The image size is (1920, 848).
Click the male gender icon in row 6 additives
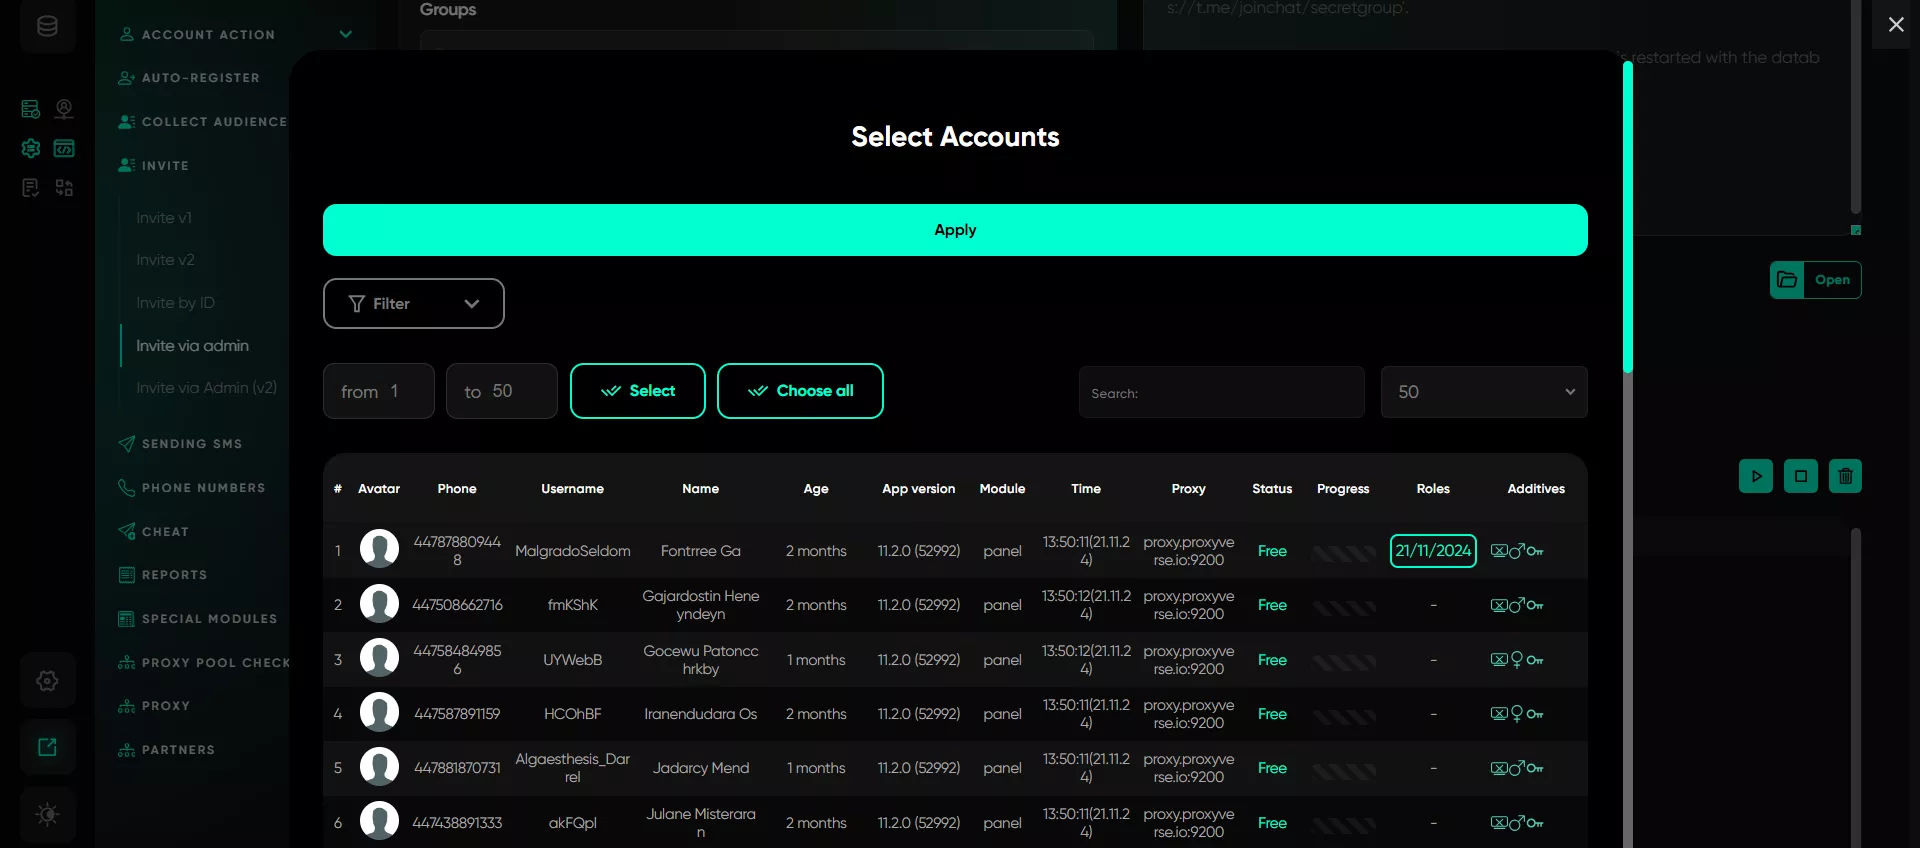click(x=1517, y=823)
